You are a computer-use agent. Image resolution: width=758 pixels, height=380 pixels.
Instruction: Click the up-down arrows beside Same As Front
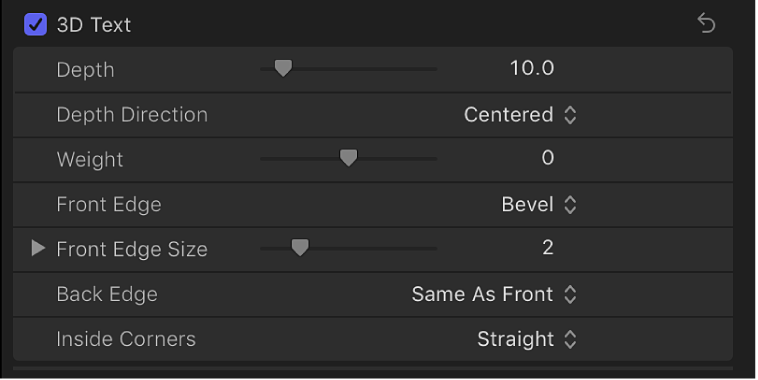(x=570, y=294)
